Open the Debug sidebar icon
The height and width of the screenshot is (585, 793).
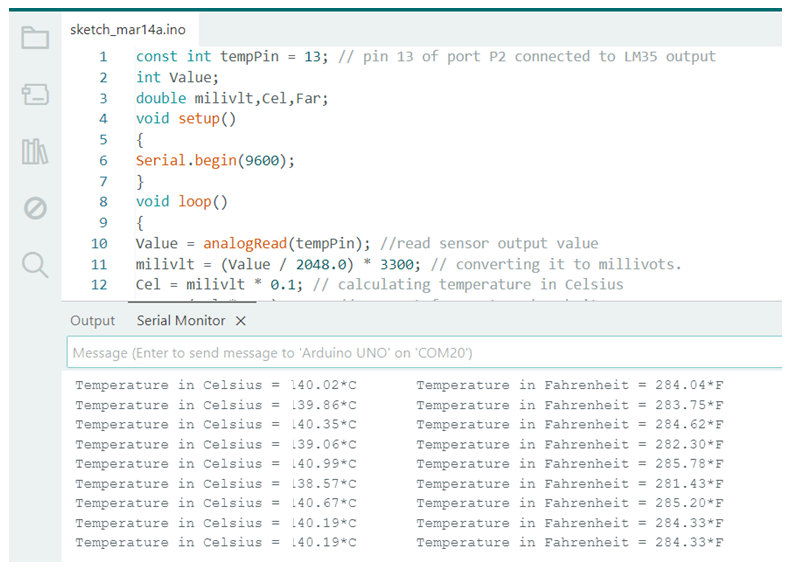35,208
